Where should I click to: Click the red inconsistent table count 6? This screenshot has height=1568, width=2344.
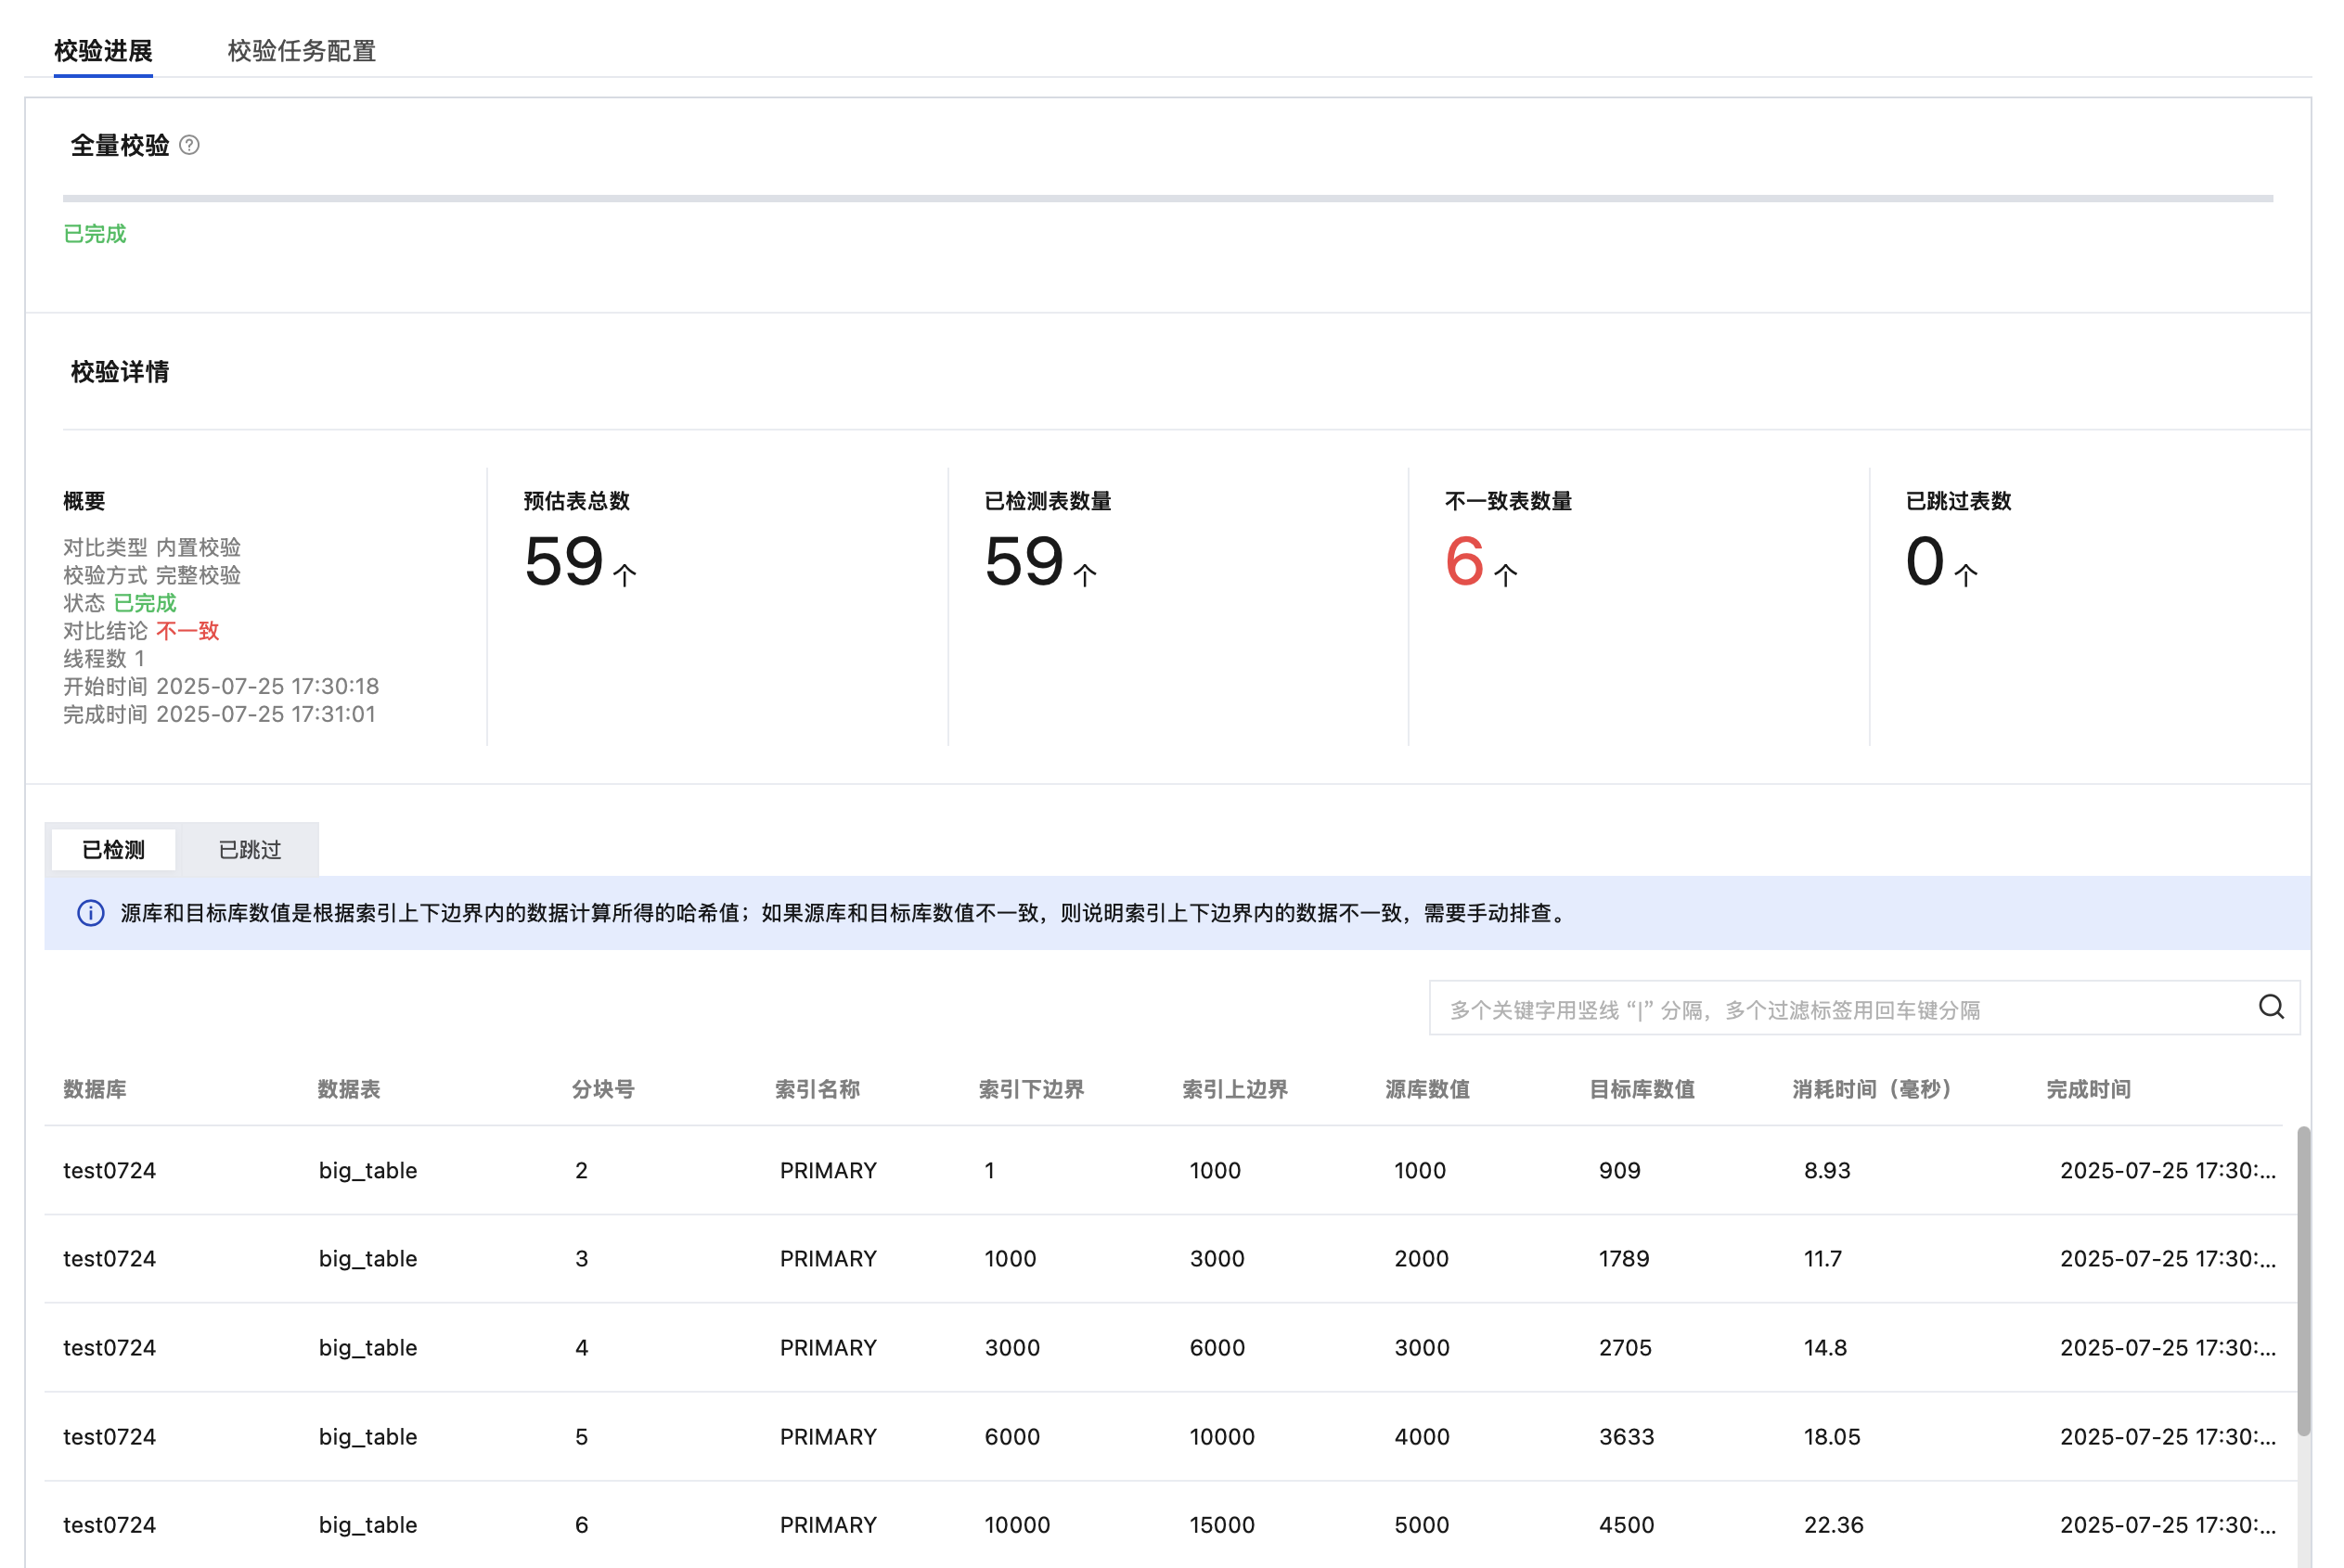[1464, 562]
